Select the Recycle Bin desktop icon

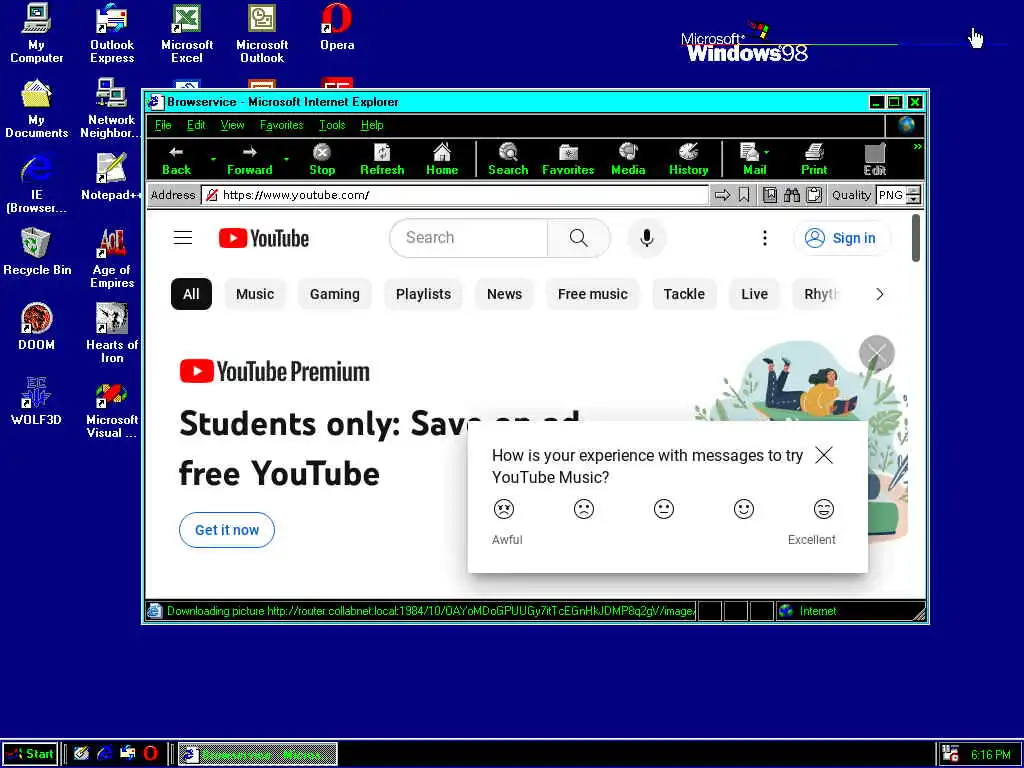(x=37, y=251)
